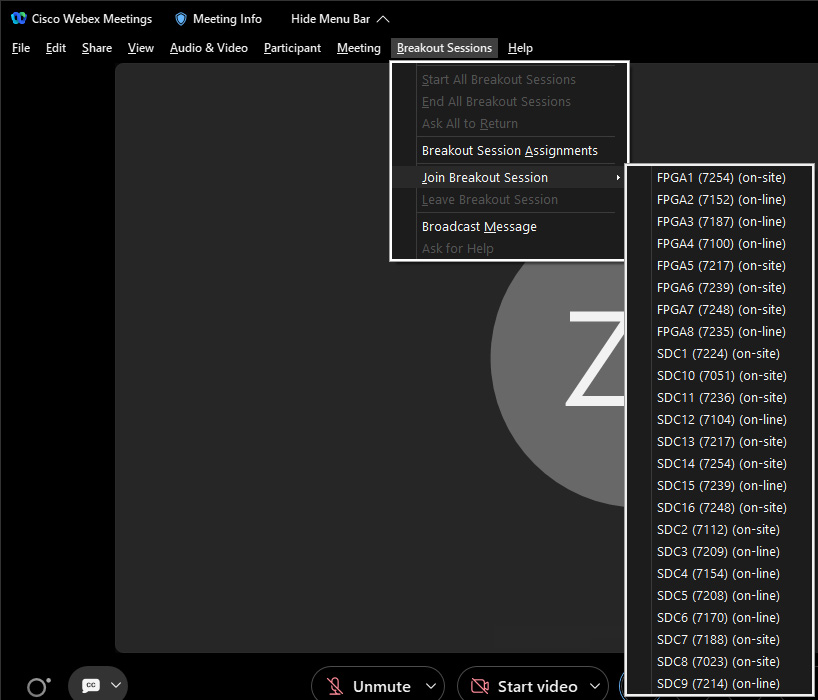The image size is (818, 700).
Task: Click the Meeting Info shield icon
Action: (181, 19)
